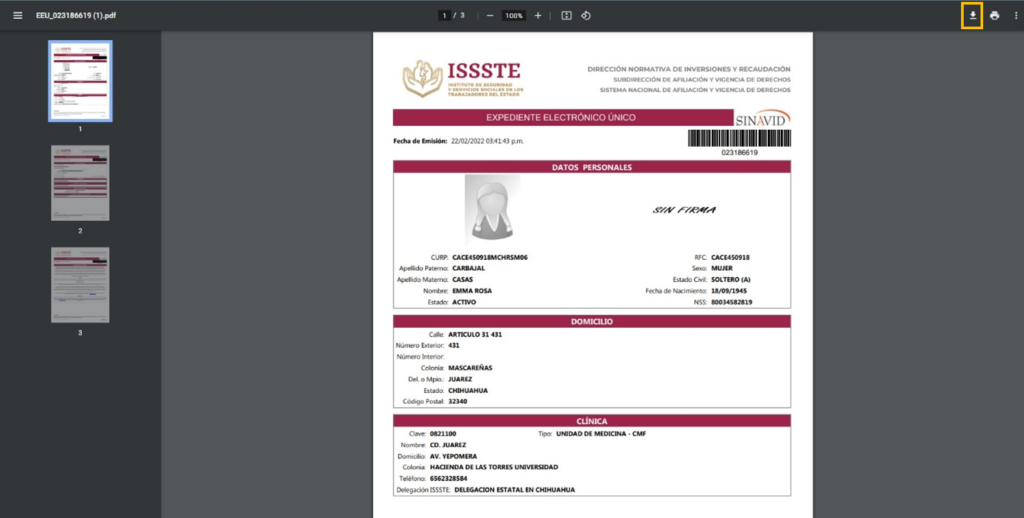Screen dimensions: 1024x518
Task: Click the DOMICILIO section header
Action: coord(592,321)
